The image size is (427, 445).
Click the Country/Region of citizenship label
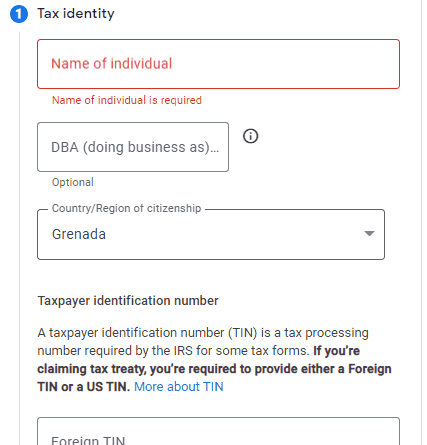click(126, 208)
